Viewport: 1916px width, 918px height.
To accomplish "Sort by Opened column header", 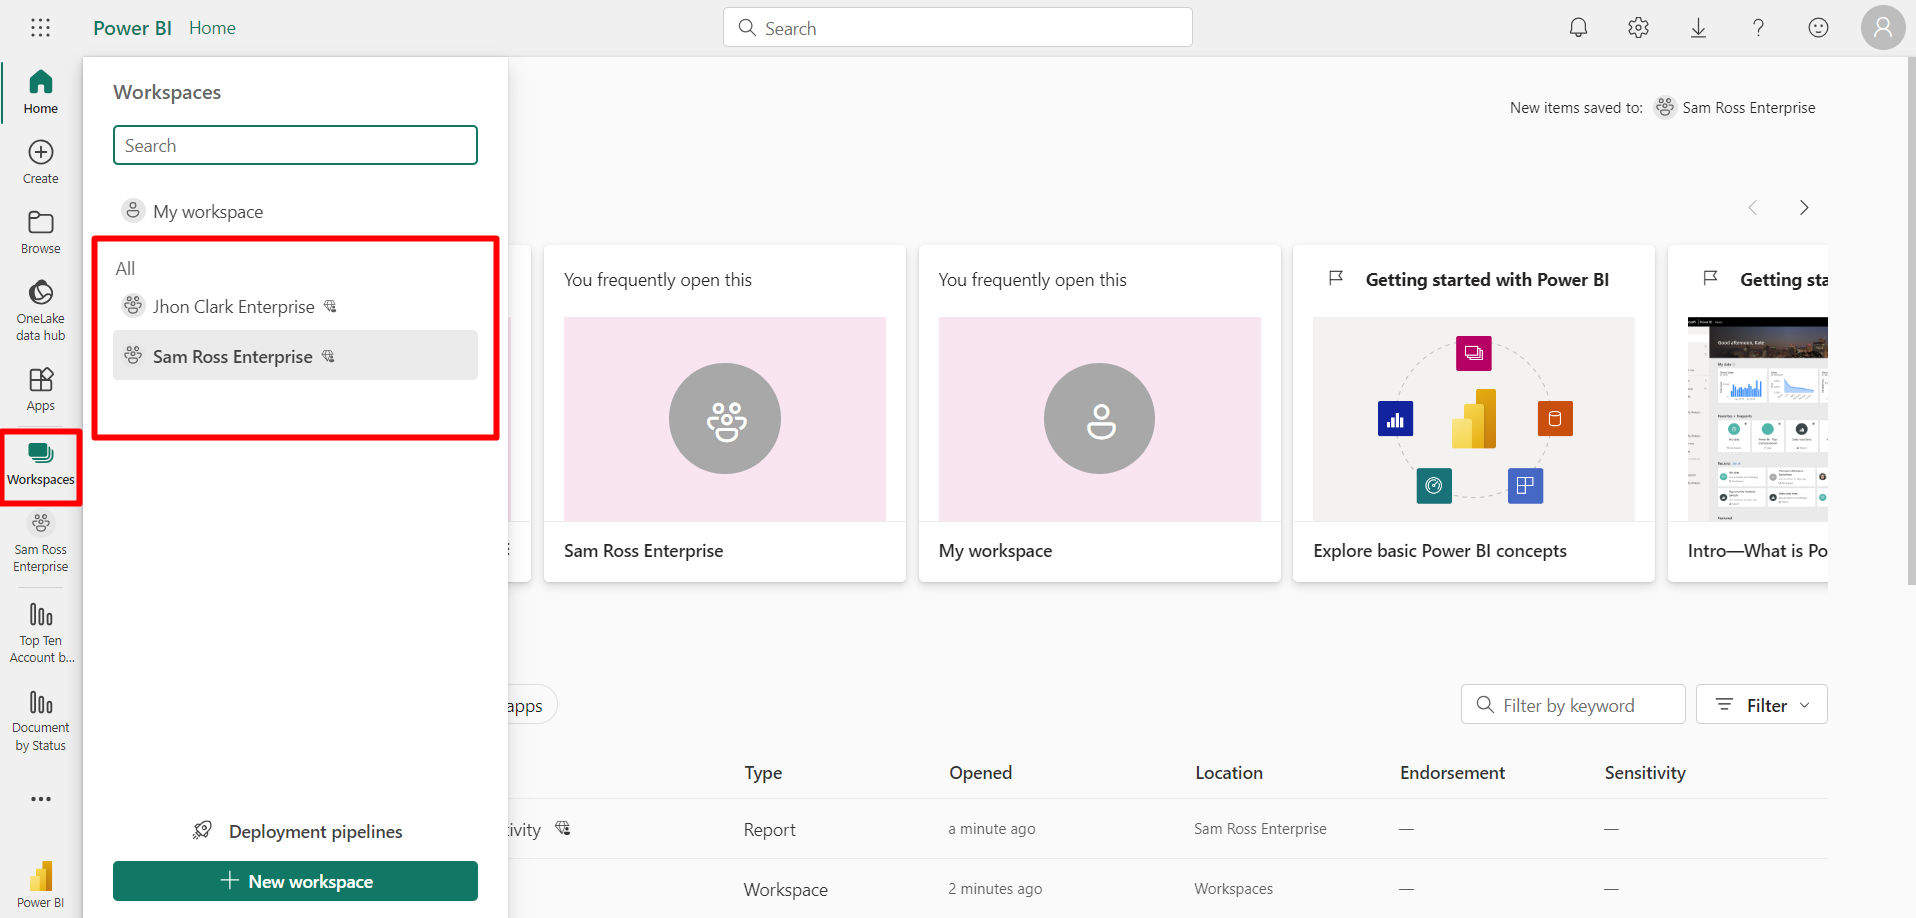I will (x=980, y=772).
